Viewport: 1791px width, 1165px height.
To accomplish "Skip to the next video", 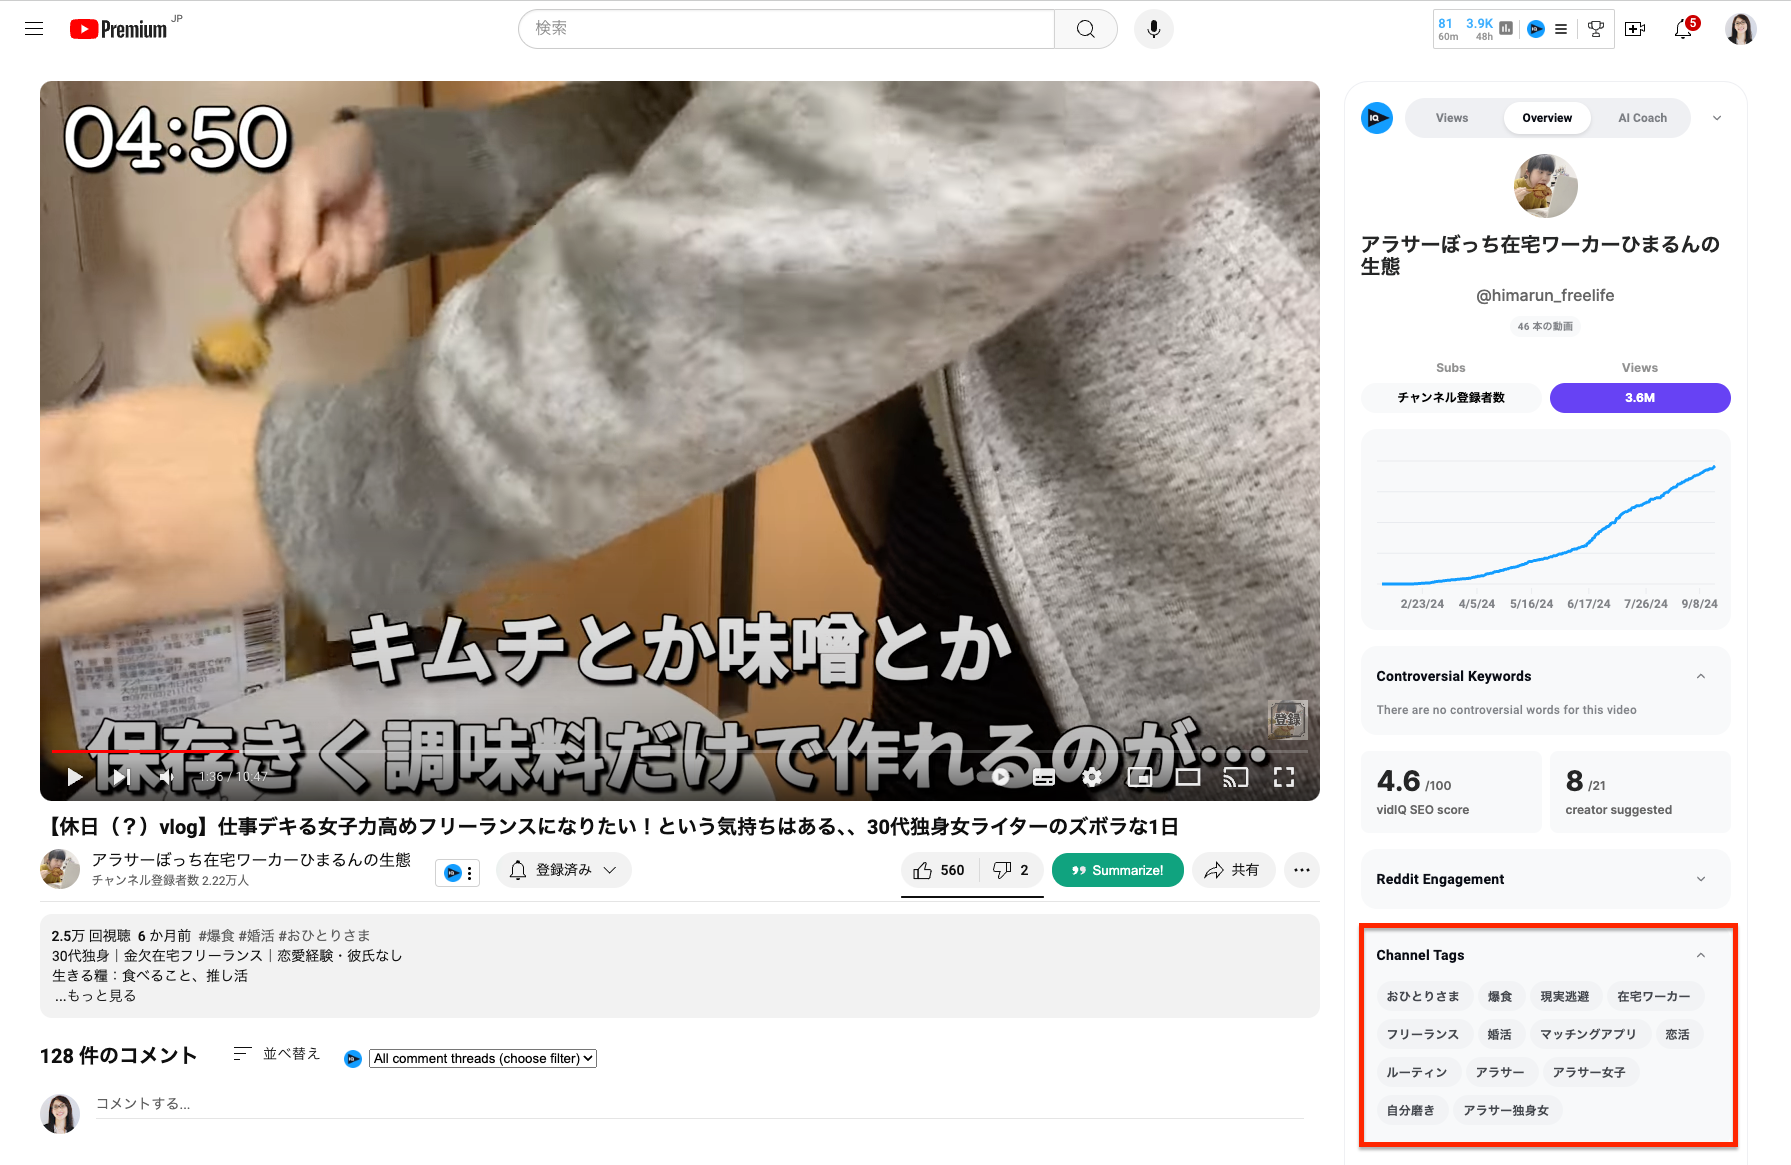I will coord(121,777).
